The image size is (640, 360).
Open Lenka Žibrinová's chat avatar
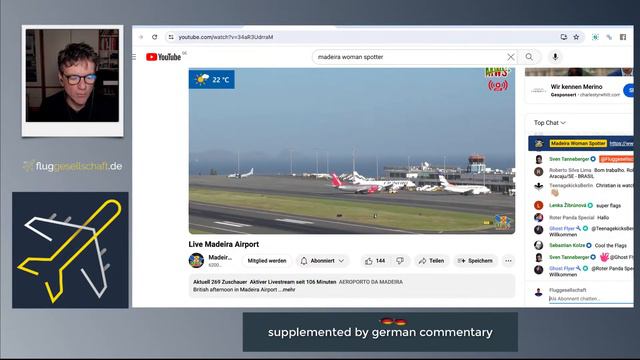(x=539, y=205)
